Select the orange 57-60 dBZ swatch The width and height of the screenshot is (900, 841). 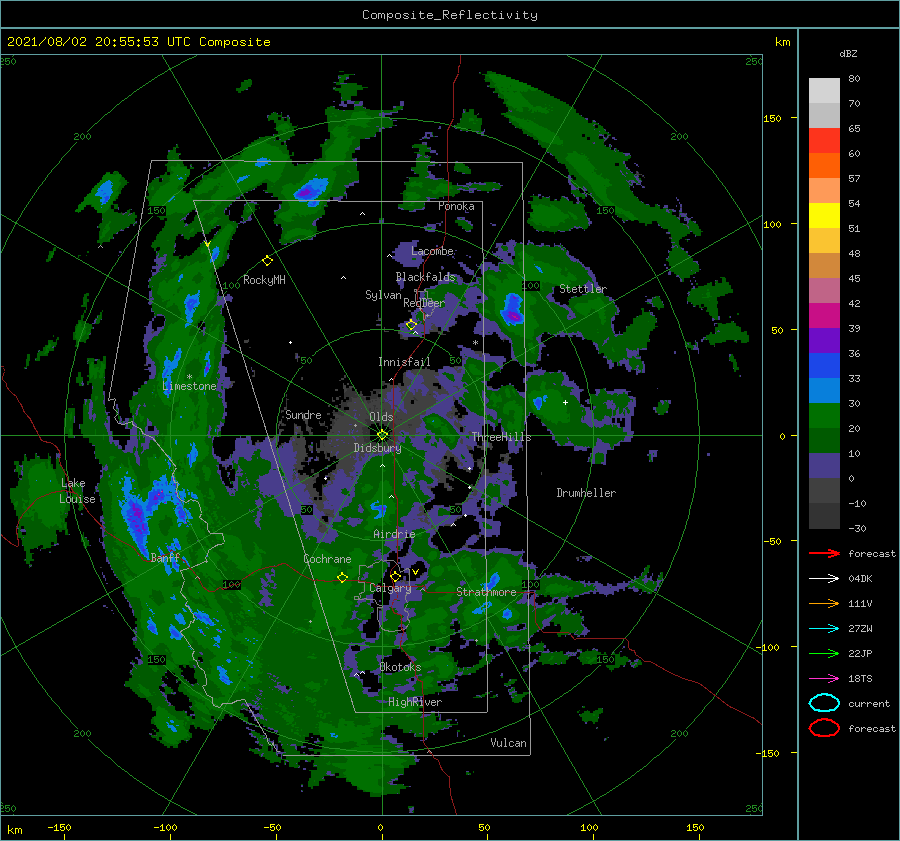824,166
